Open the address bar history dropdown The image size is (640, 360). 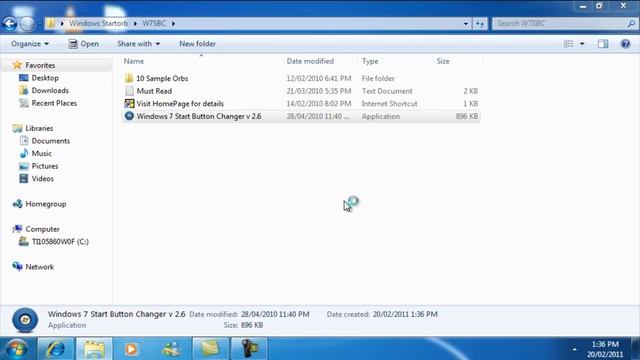466,24
